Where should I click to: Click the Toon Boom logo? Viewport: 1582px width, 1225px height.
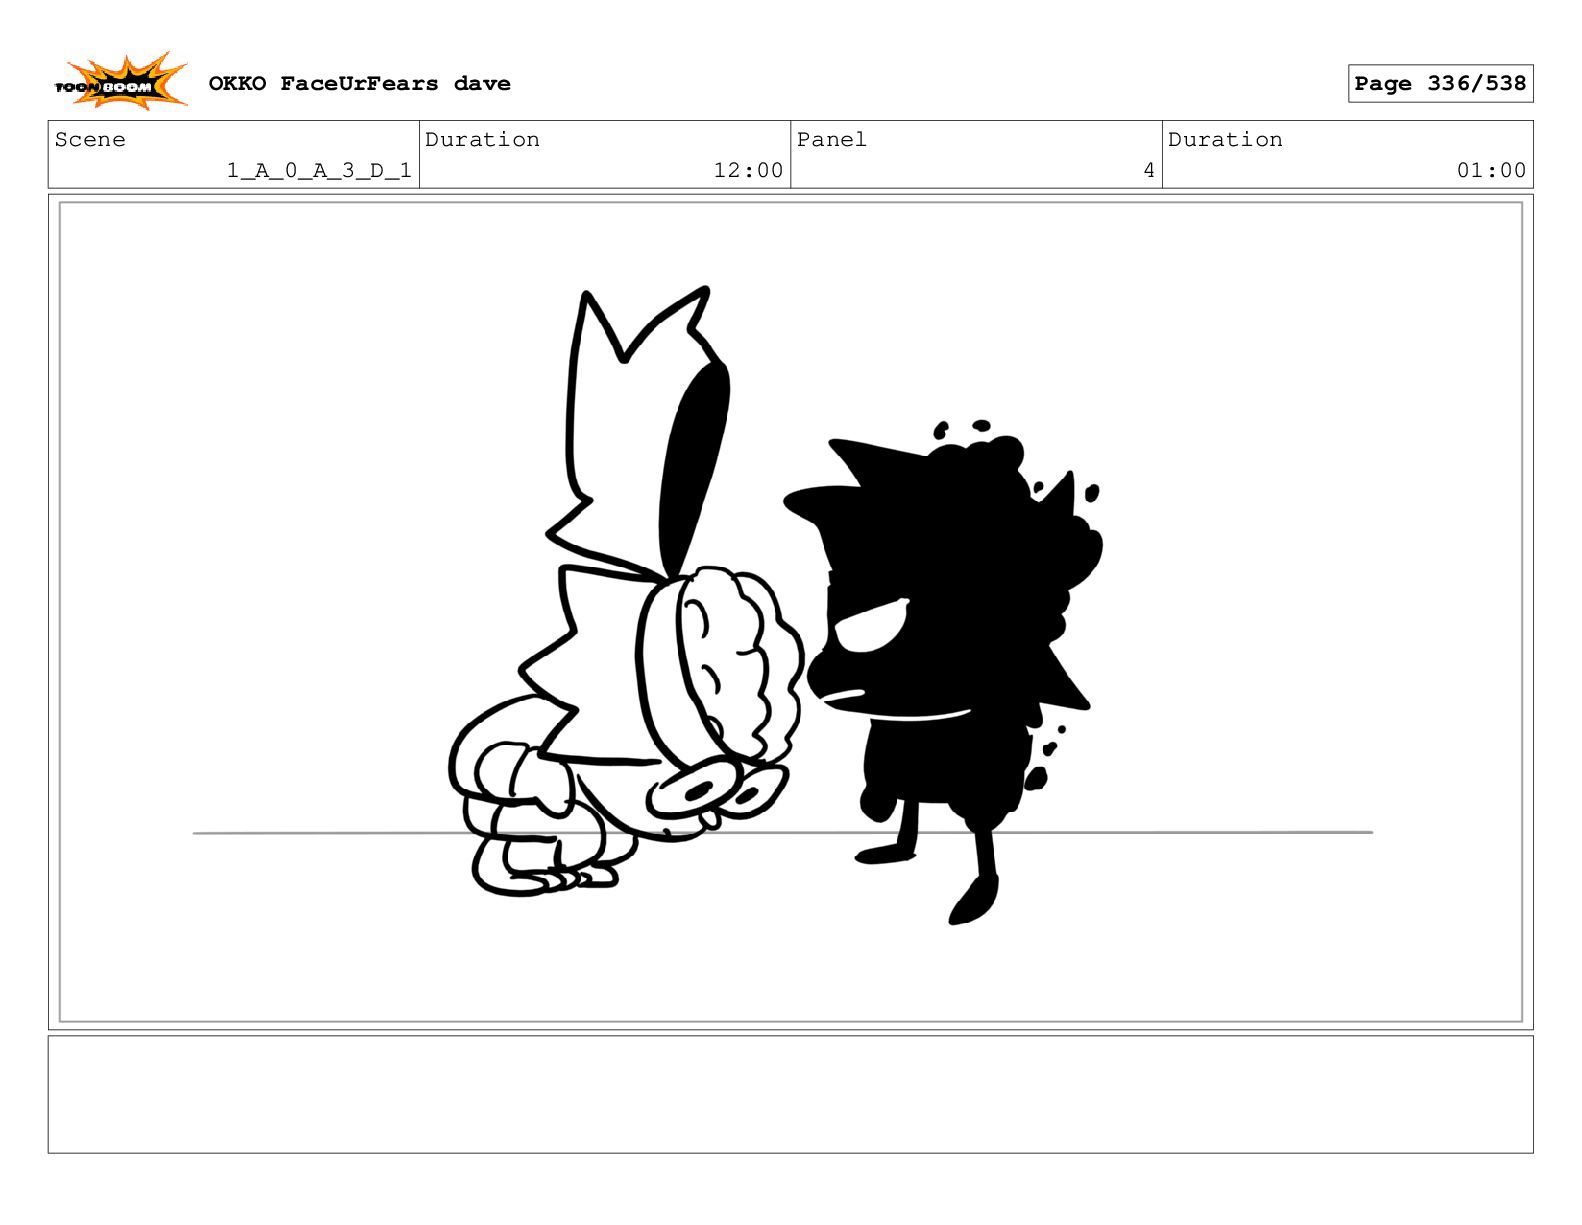pos(120,82)
